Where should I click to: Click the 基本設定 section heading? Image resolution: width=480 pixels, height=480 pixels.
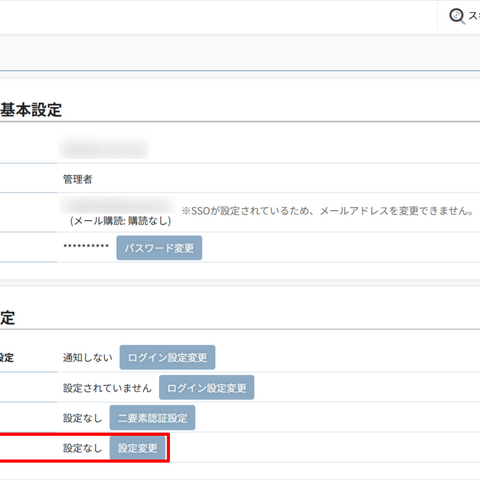tap(31, 110)
